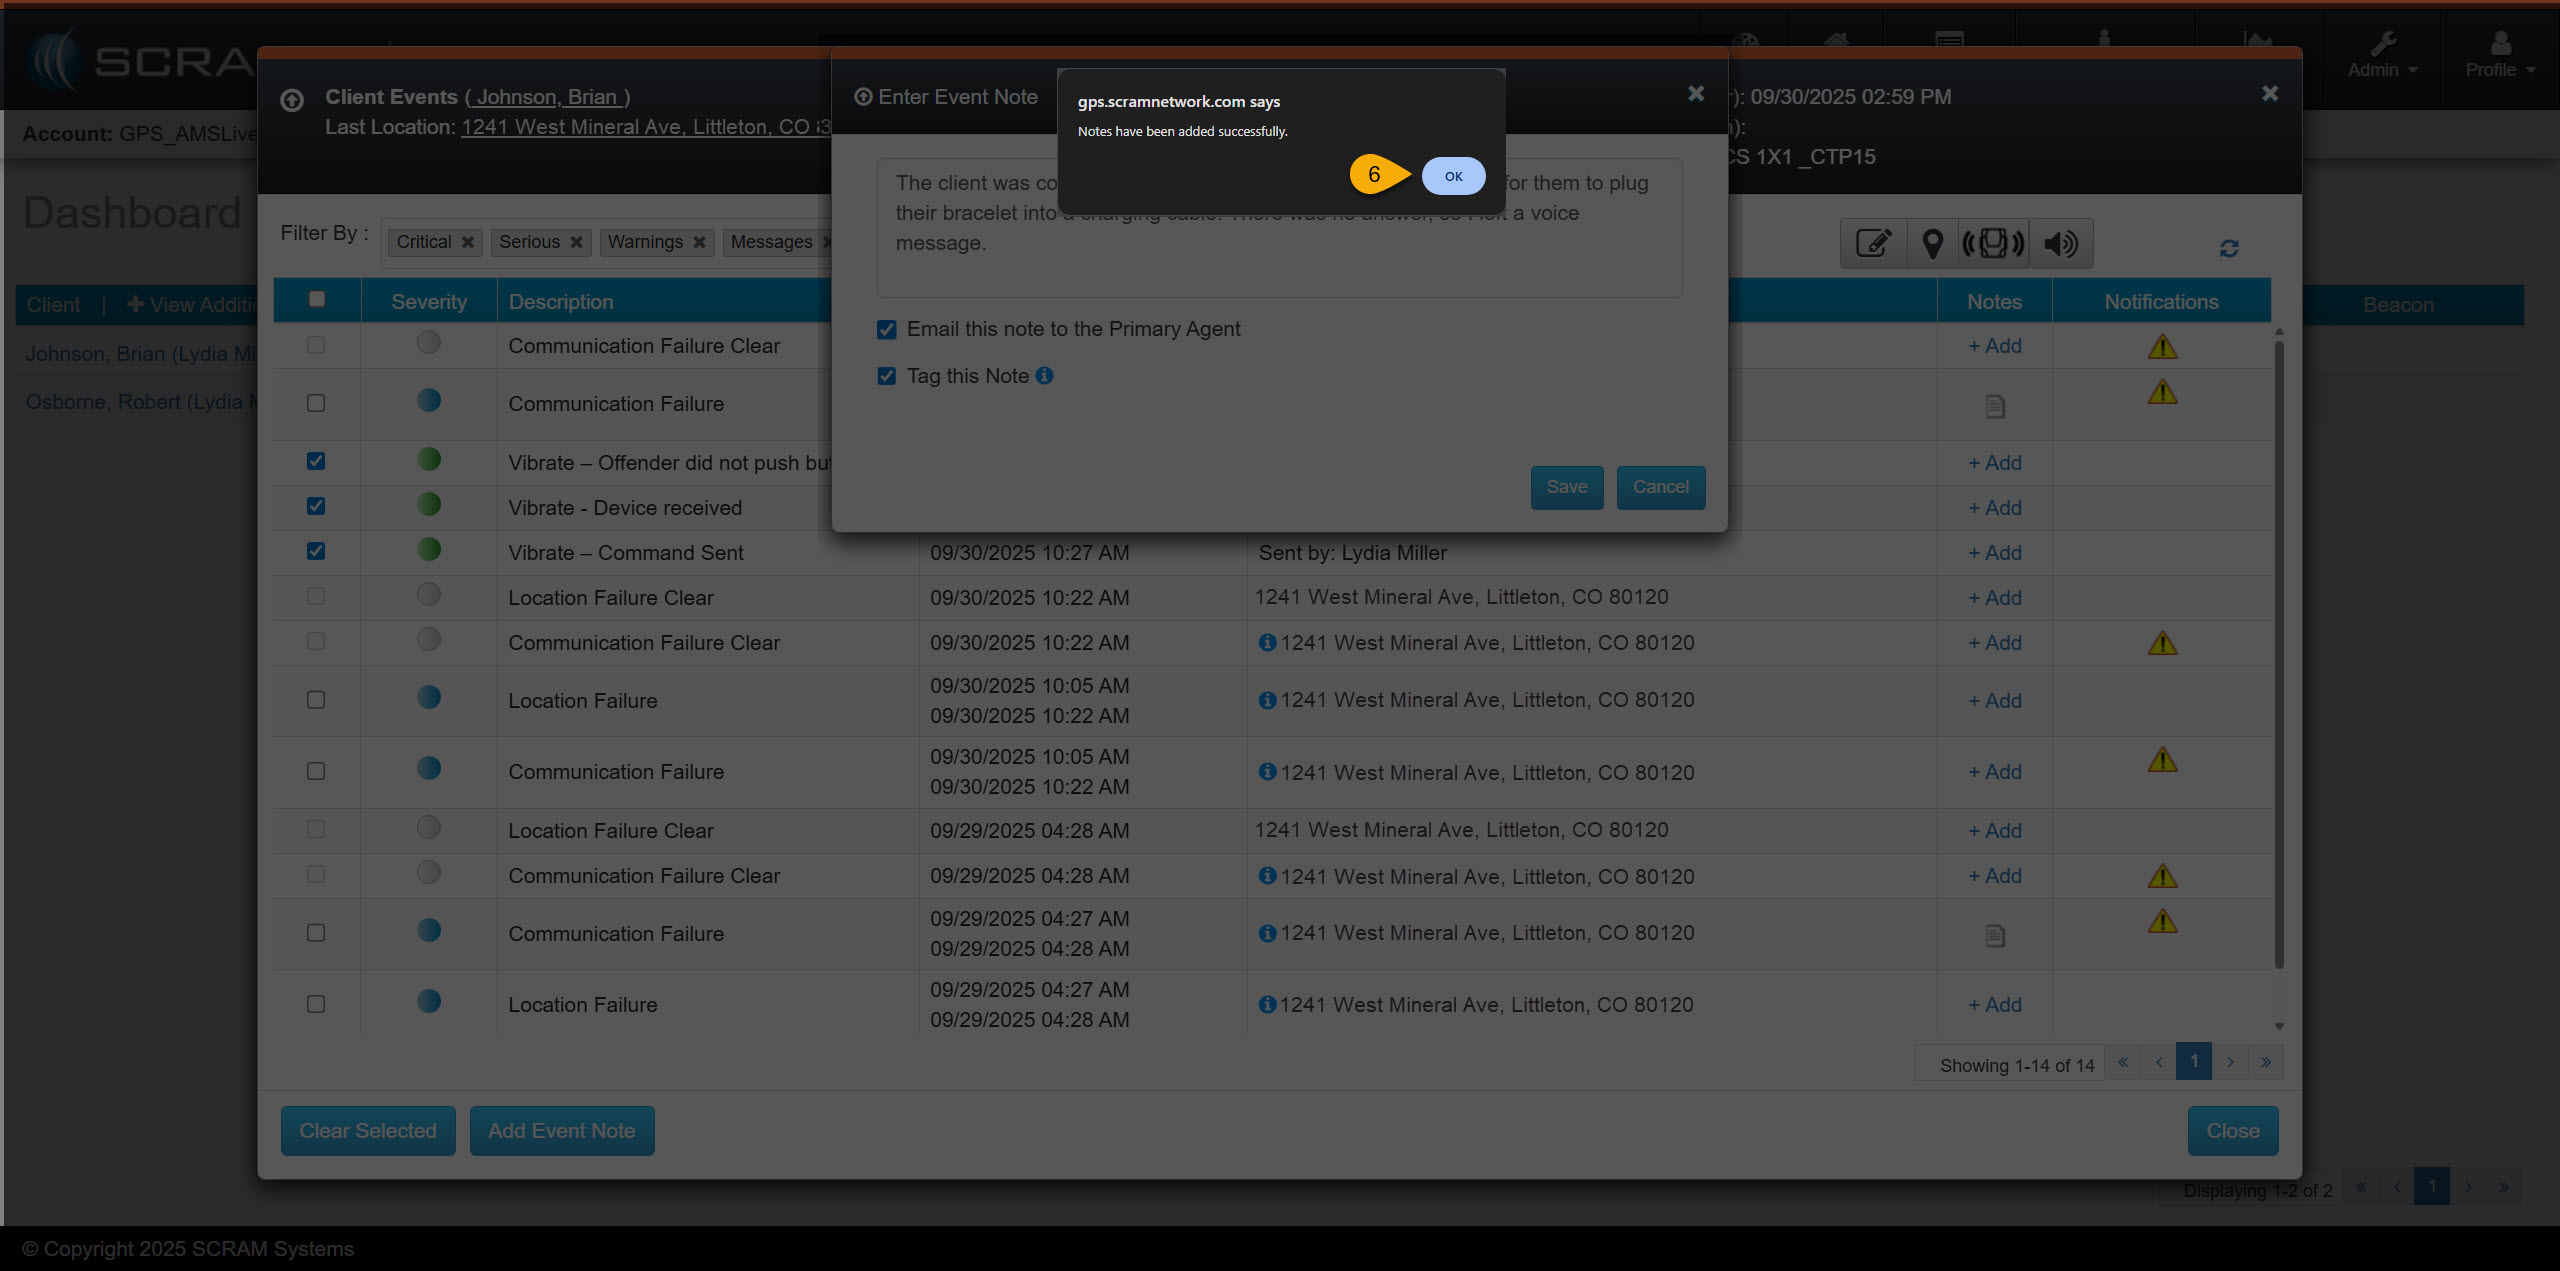The image size is (2560, 1271).
Task: Click the Add Event Note button
Action: 561,1130
